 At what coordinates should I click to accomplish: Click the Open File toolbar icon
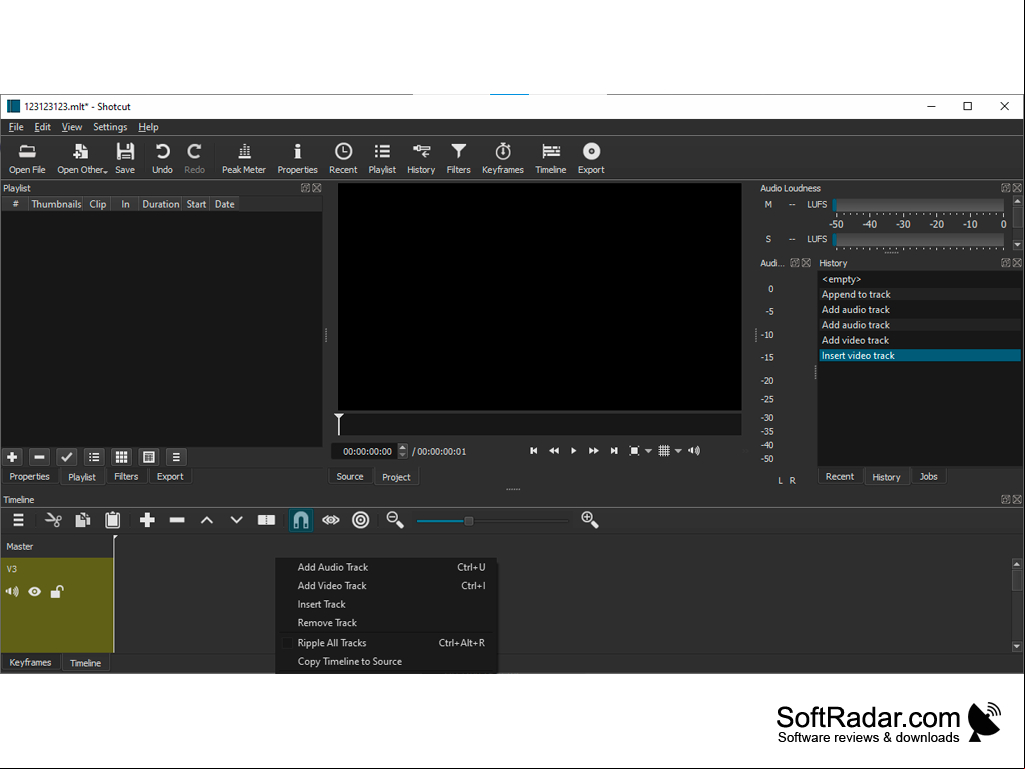tap(27, 158)
